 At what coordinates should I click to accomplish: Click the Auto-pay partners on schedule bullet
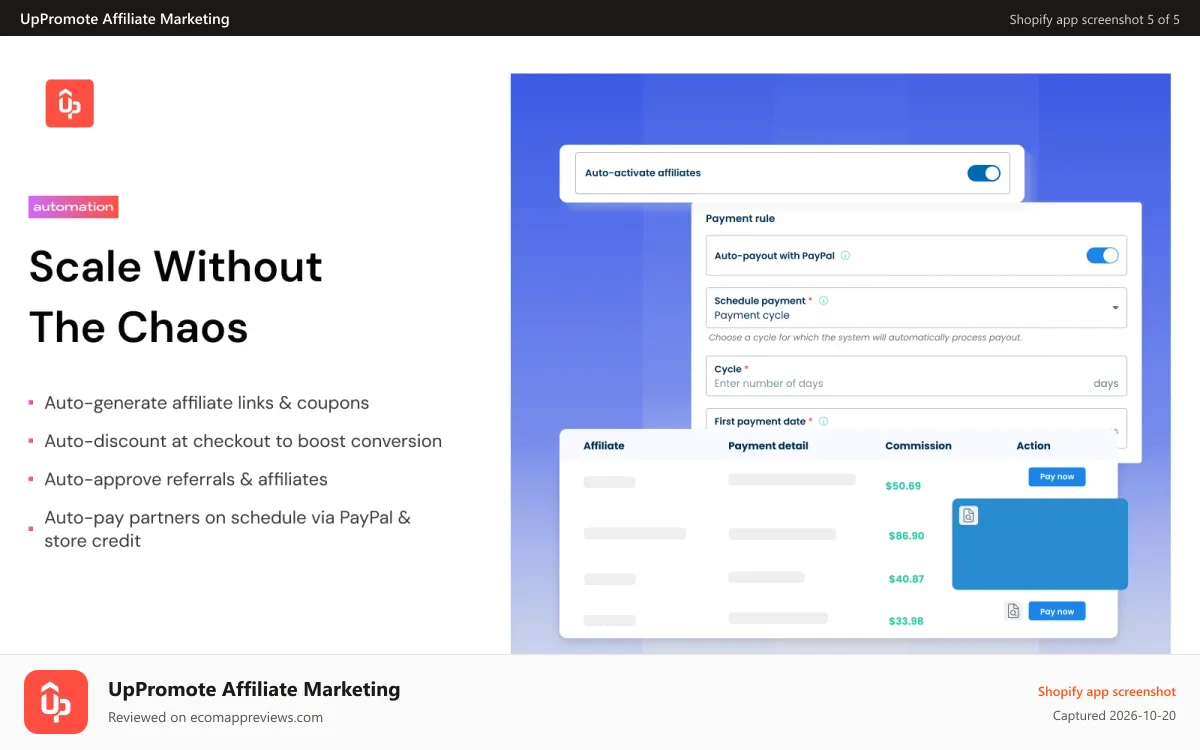click(x=227, y=529)
